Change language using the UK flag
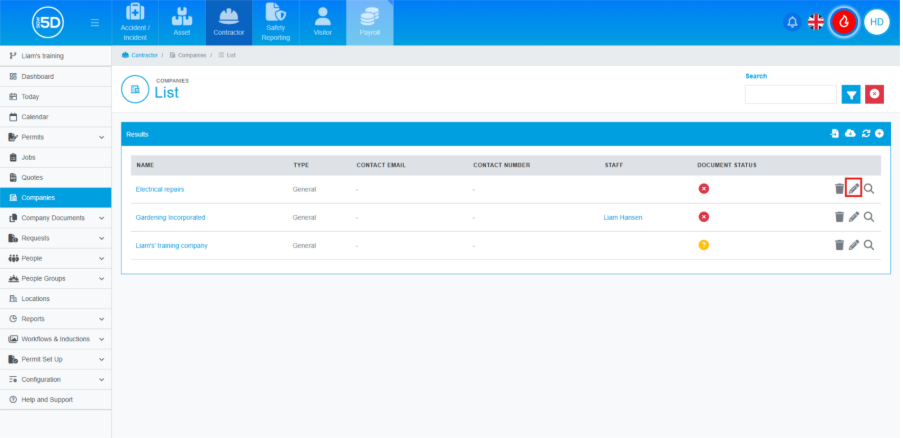The height and width of the screenshot is (438, 903). (816, 22)
